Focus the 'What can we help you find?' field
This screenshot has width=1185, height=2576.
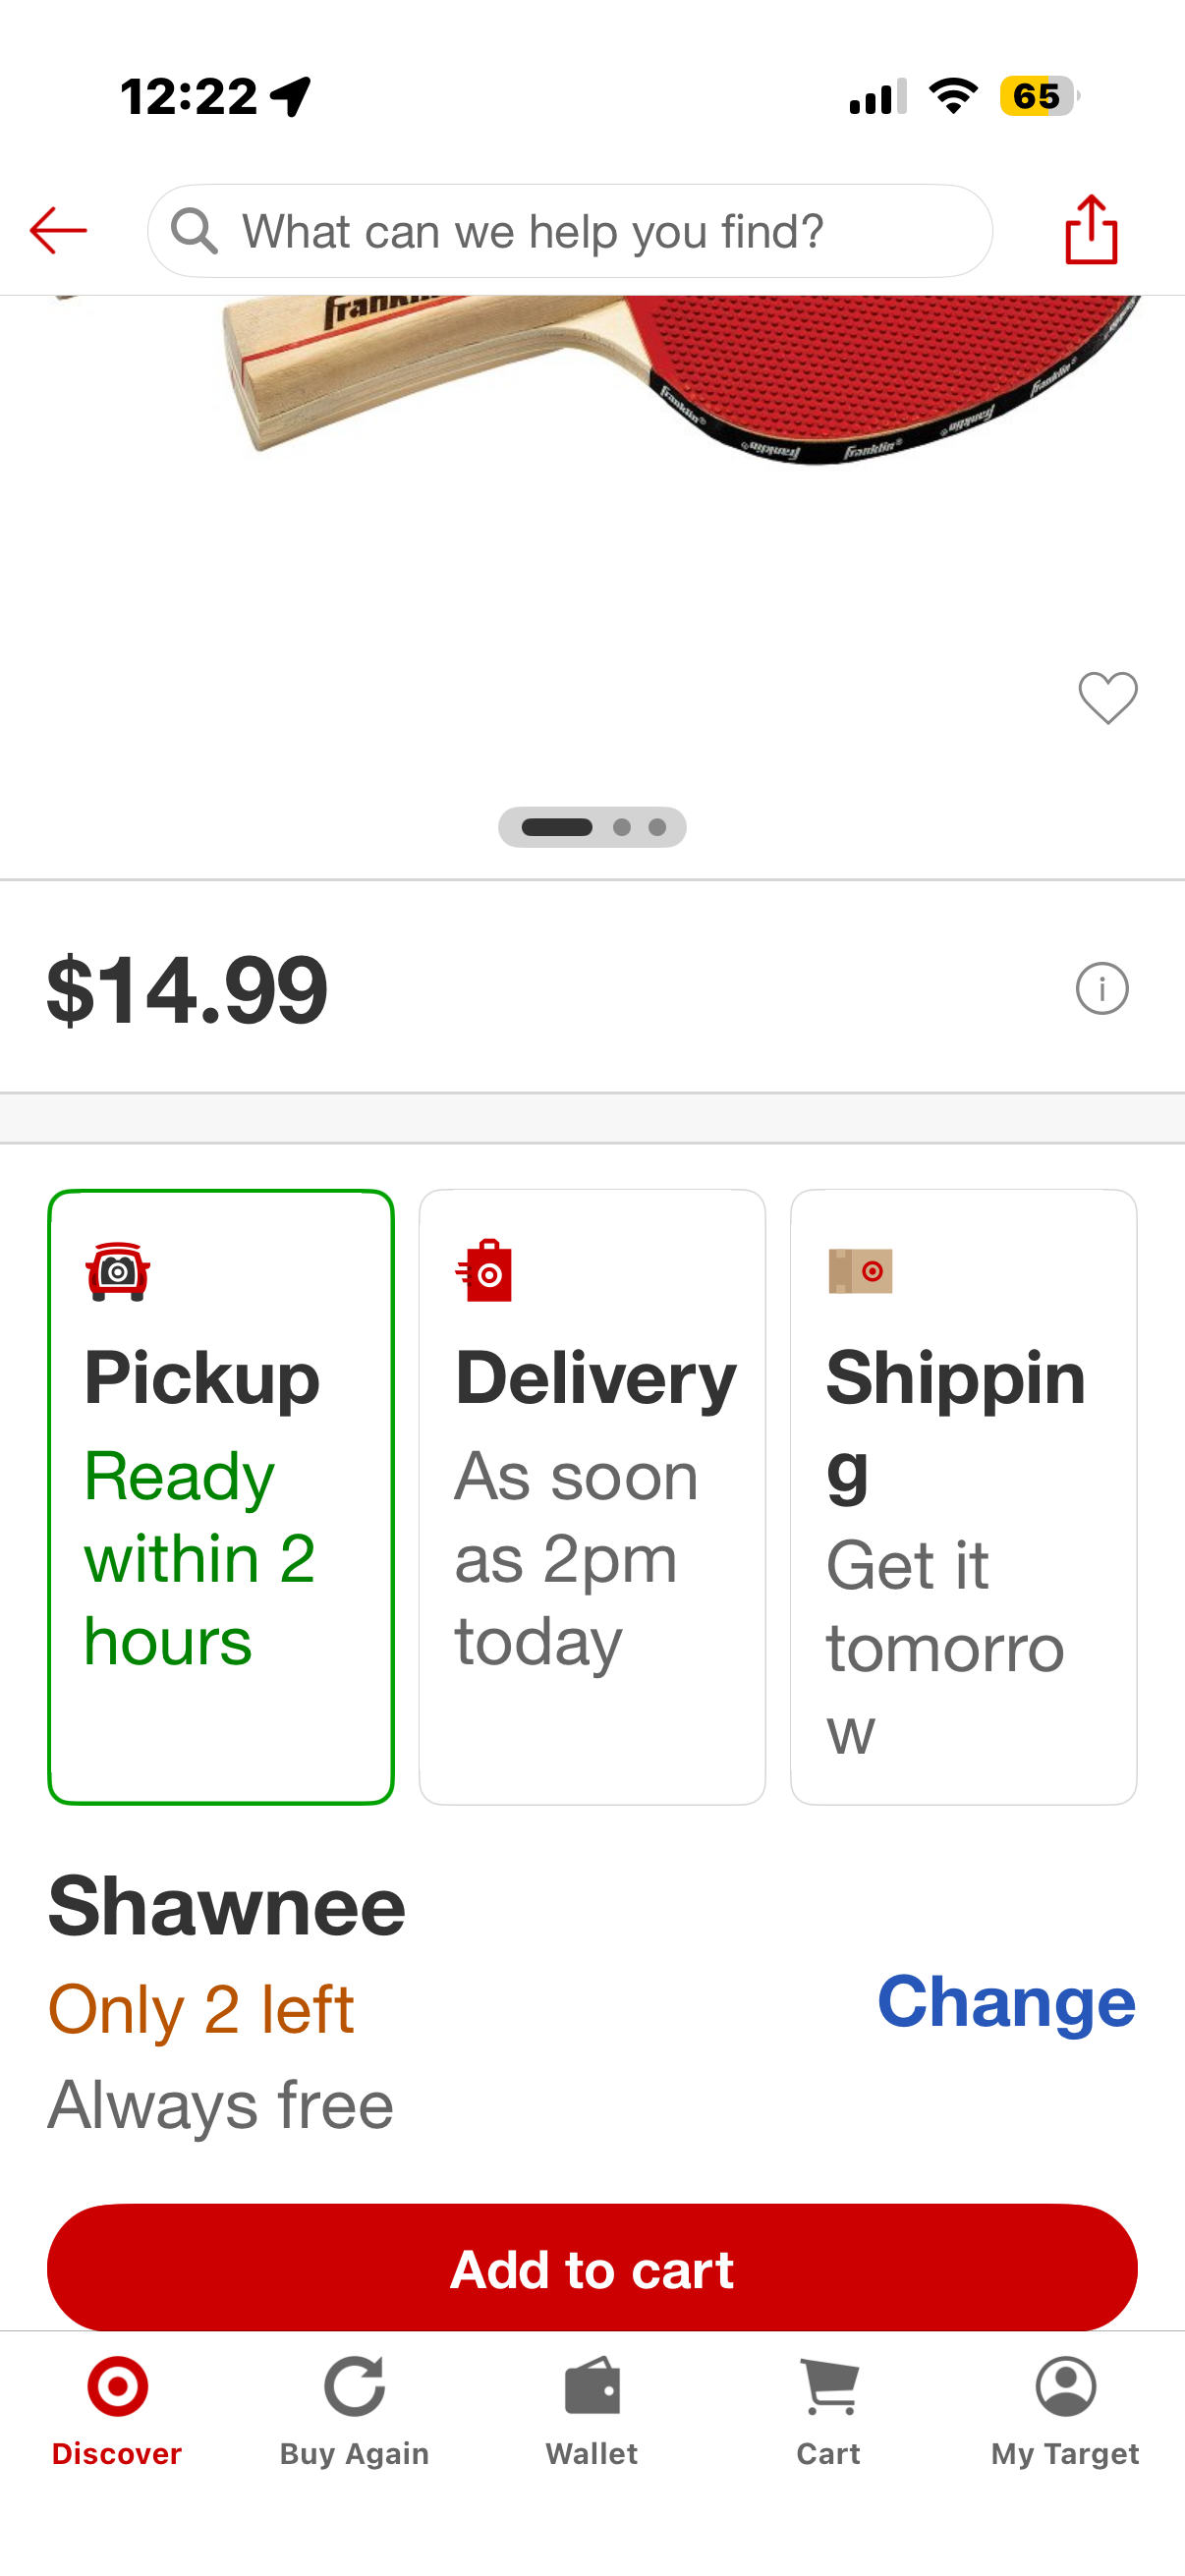click(570, 231)
